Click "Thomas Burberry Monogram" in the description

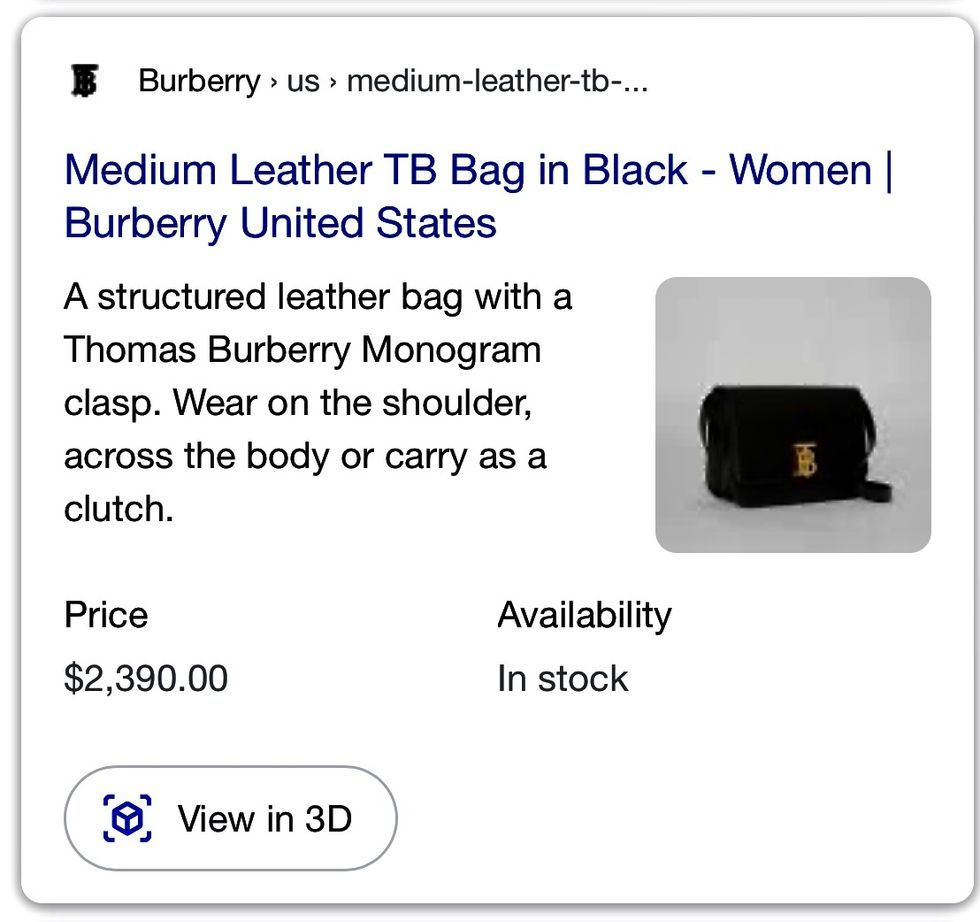[x=302, y=350]
